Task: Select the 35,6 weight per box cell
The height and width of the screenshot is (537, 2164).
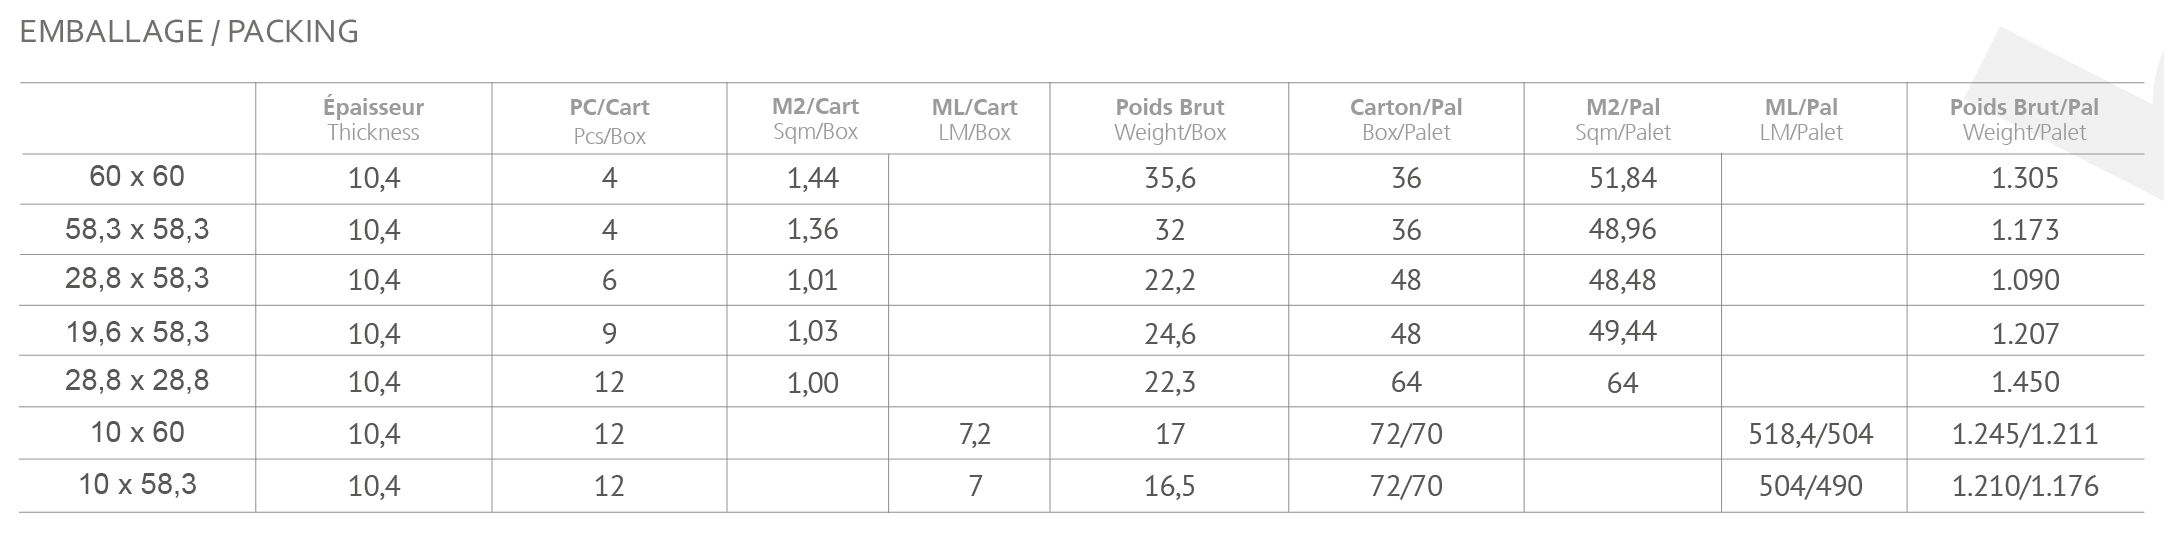Action: click(1169, 178)
